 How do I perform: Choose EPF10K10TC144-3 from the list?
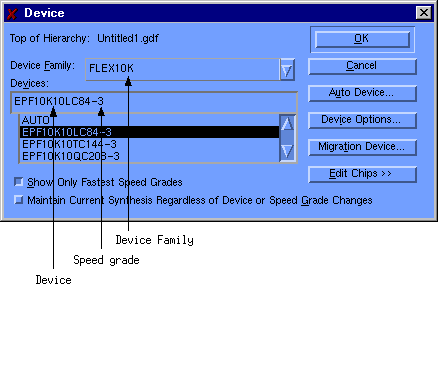(149, 144)
